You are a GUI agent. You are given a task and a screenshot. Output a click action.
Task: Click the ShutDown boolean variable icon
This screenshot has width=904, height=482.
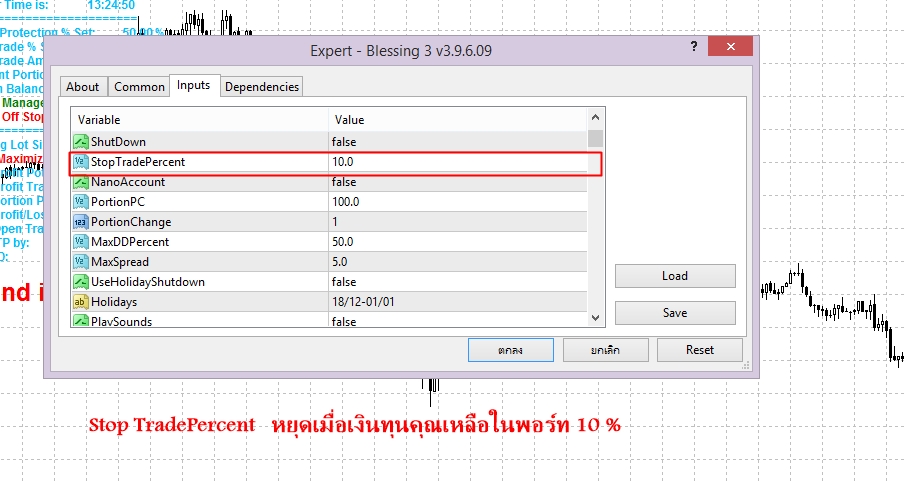81,142
